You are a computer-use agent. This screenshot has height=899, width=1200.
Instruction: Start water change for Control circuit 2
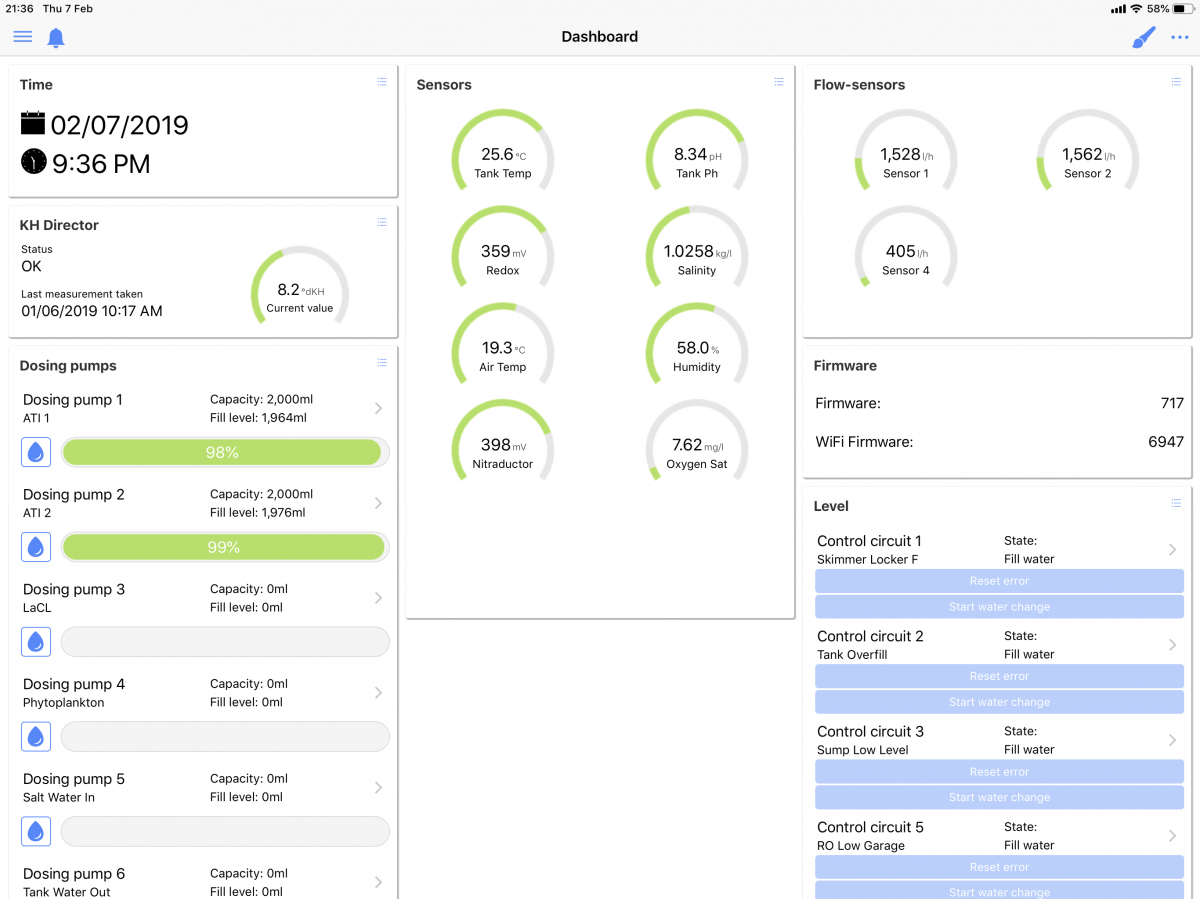coord(999,702)
